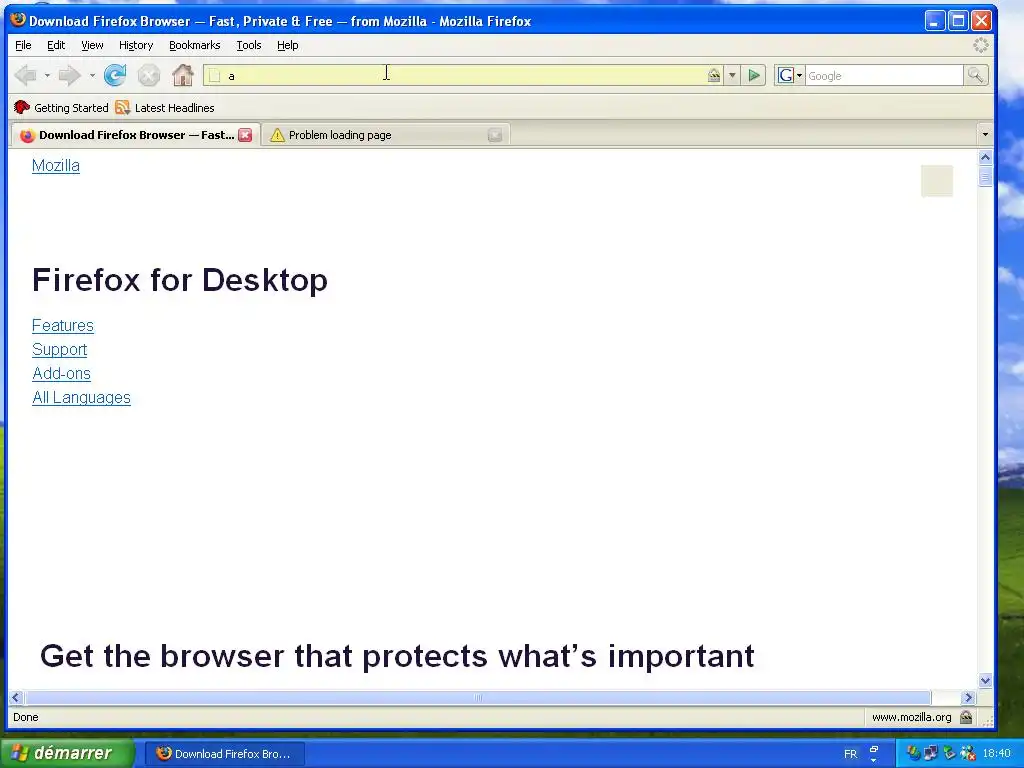The width and height of the screenshot is (1024, 768).
Task: Open the Add-ons link
Action: tap(61, 374)
